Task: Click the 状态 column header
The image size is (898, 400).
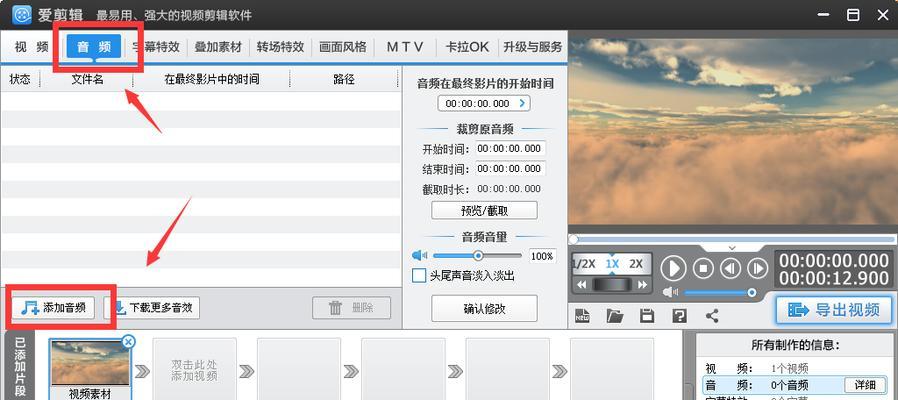Action: click(20, 80)
